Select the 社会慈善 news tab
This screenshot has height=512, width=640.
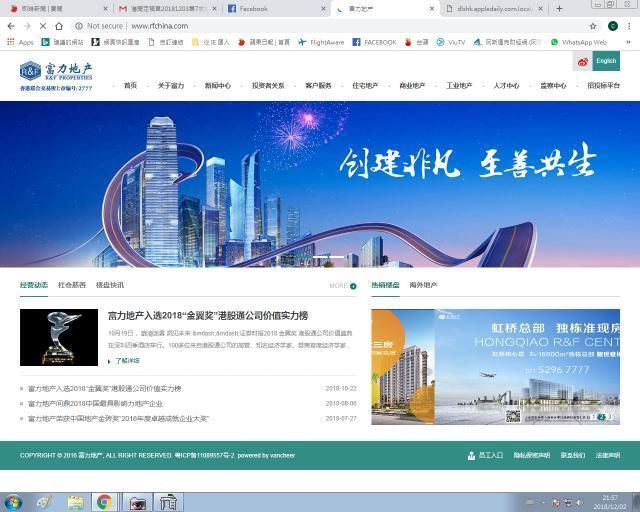point(72,285)
